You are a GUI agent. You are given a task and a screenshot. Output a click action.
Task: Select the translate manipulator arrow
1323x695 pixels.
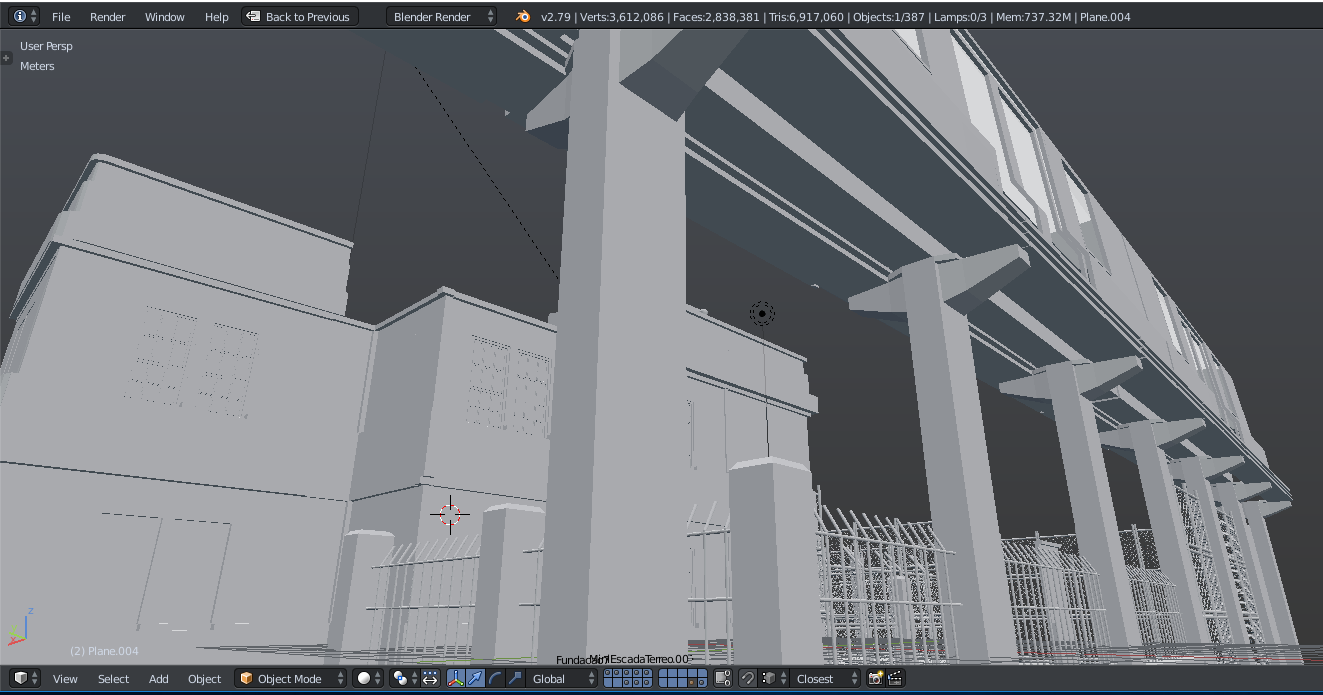point(476,678)
